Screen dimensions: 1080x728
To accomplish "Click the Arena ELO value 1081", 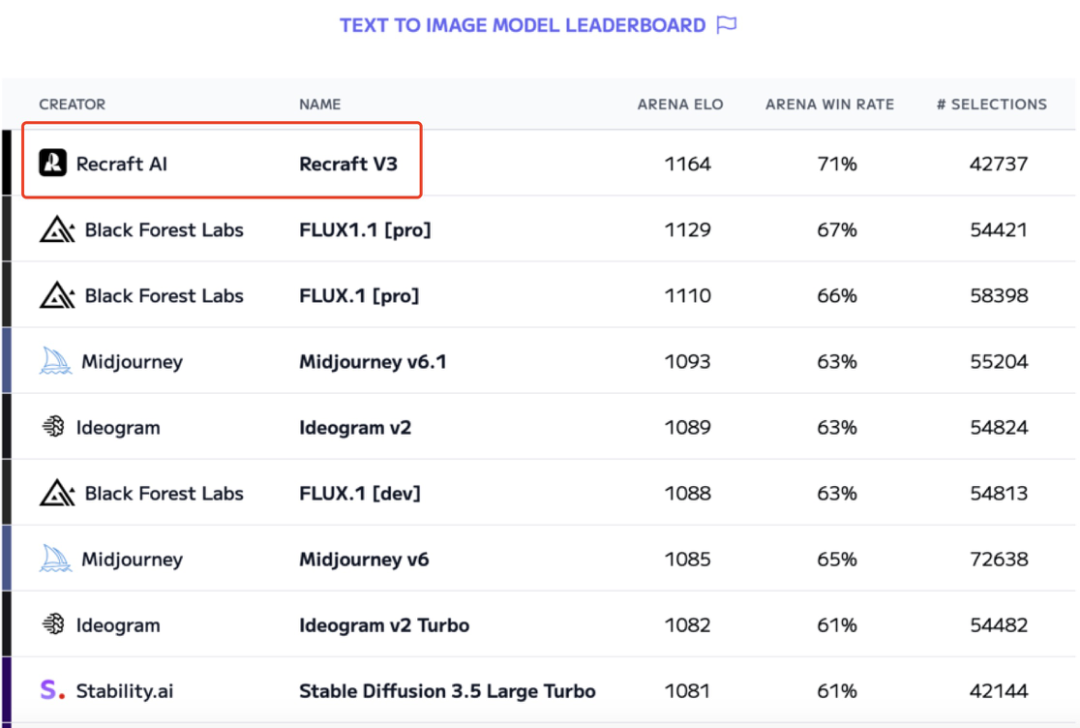I will tap(687, 691).
